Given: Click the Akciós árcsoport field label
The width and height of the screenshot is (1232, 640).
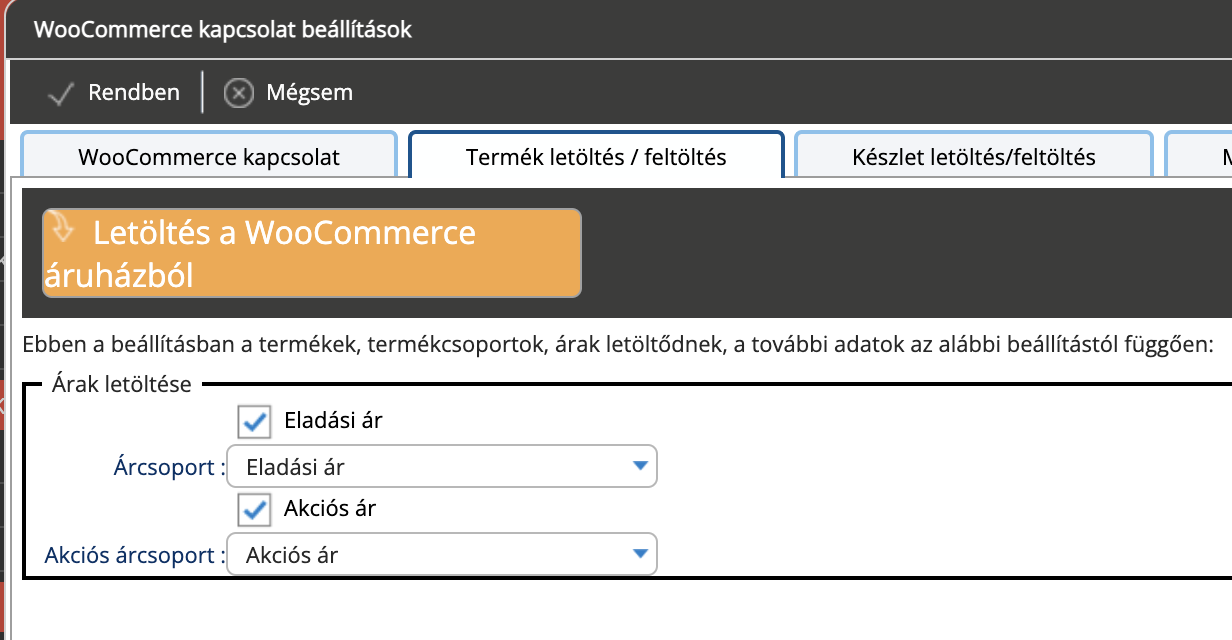Looking at the screenshot, I should pyautogui.click(x=136, y=555).
